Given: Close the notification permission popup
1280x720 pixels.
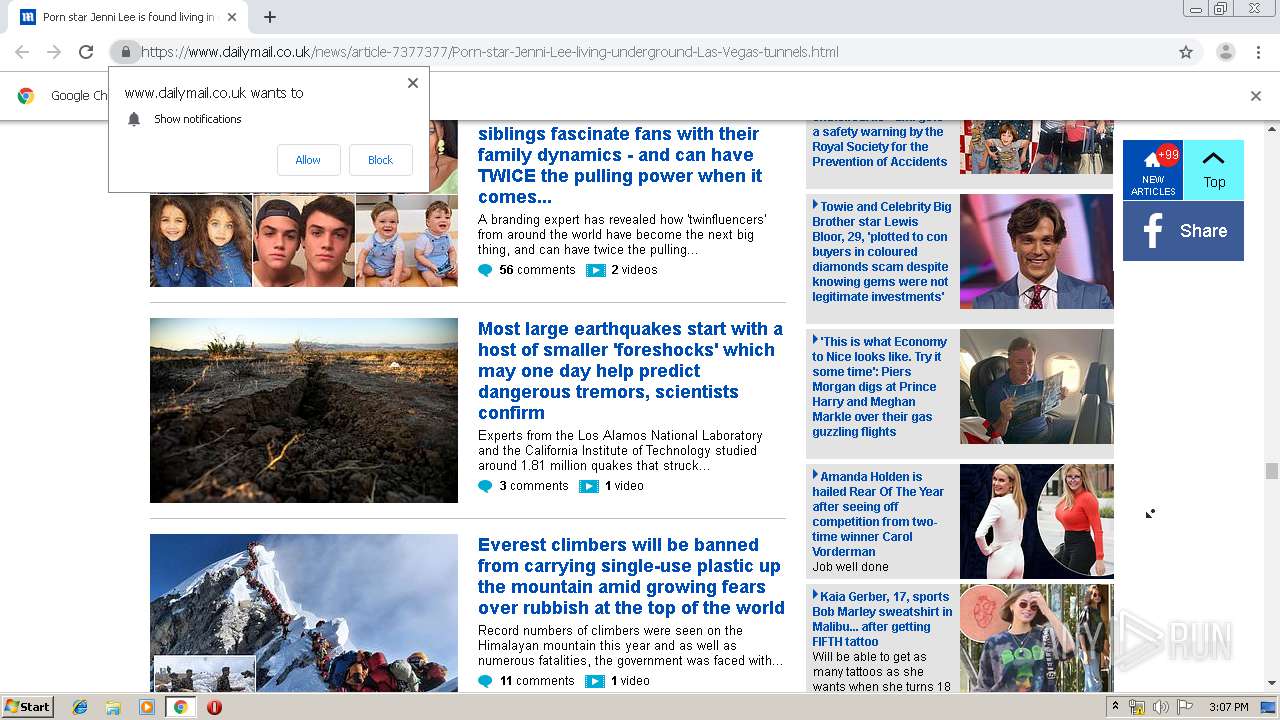Looking at the screenshot, I should (412, 83).
